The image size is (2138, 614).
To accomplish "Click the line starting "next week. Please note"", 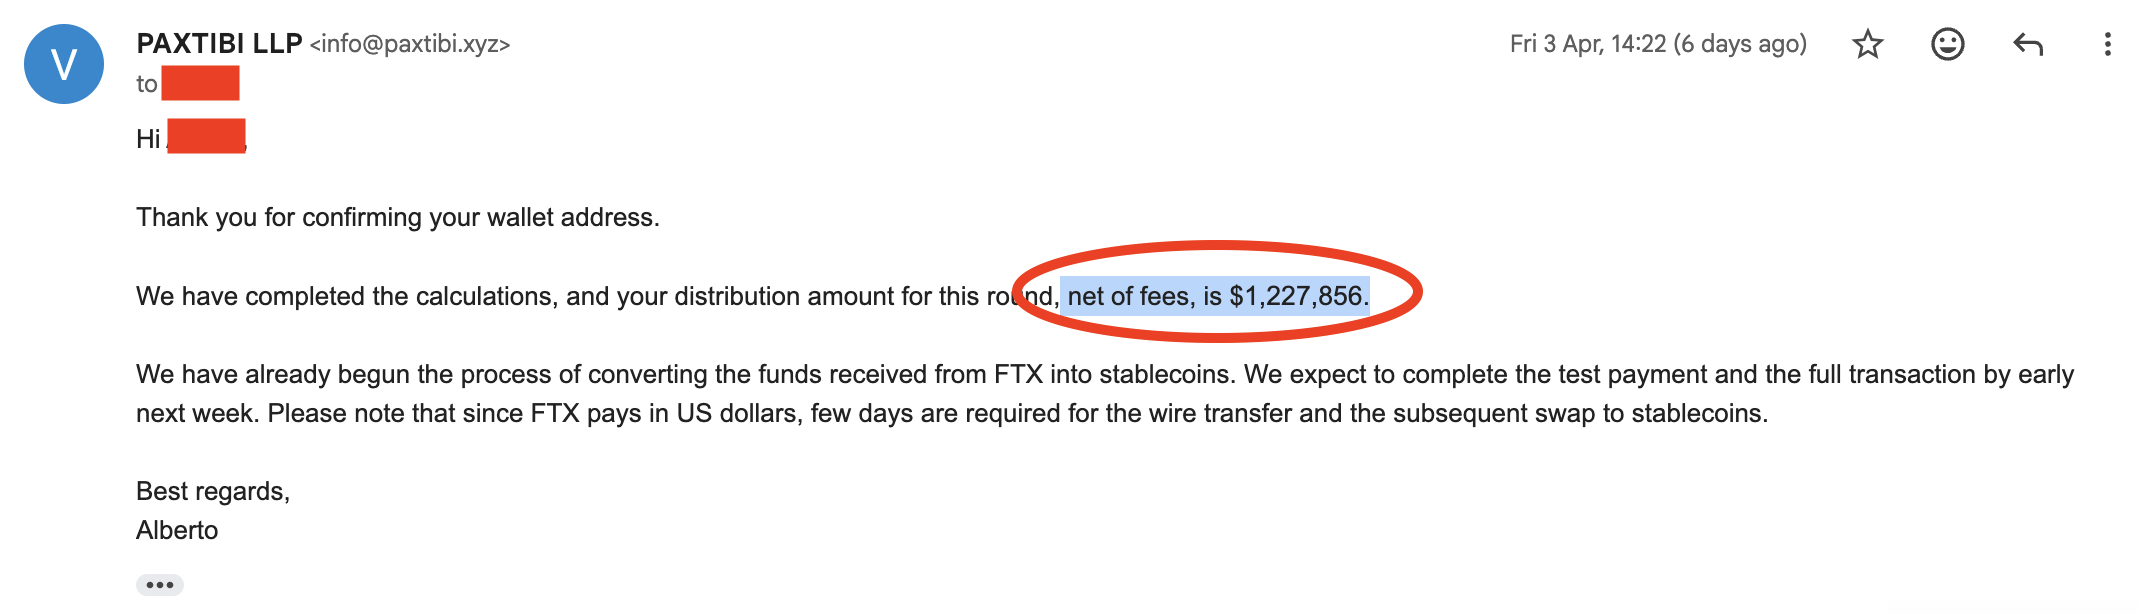I will (x=600, y=413).
